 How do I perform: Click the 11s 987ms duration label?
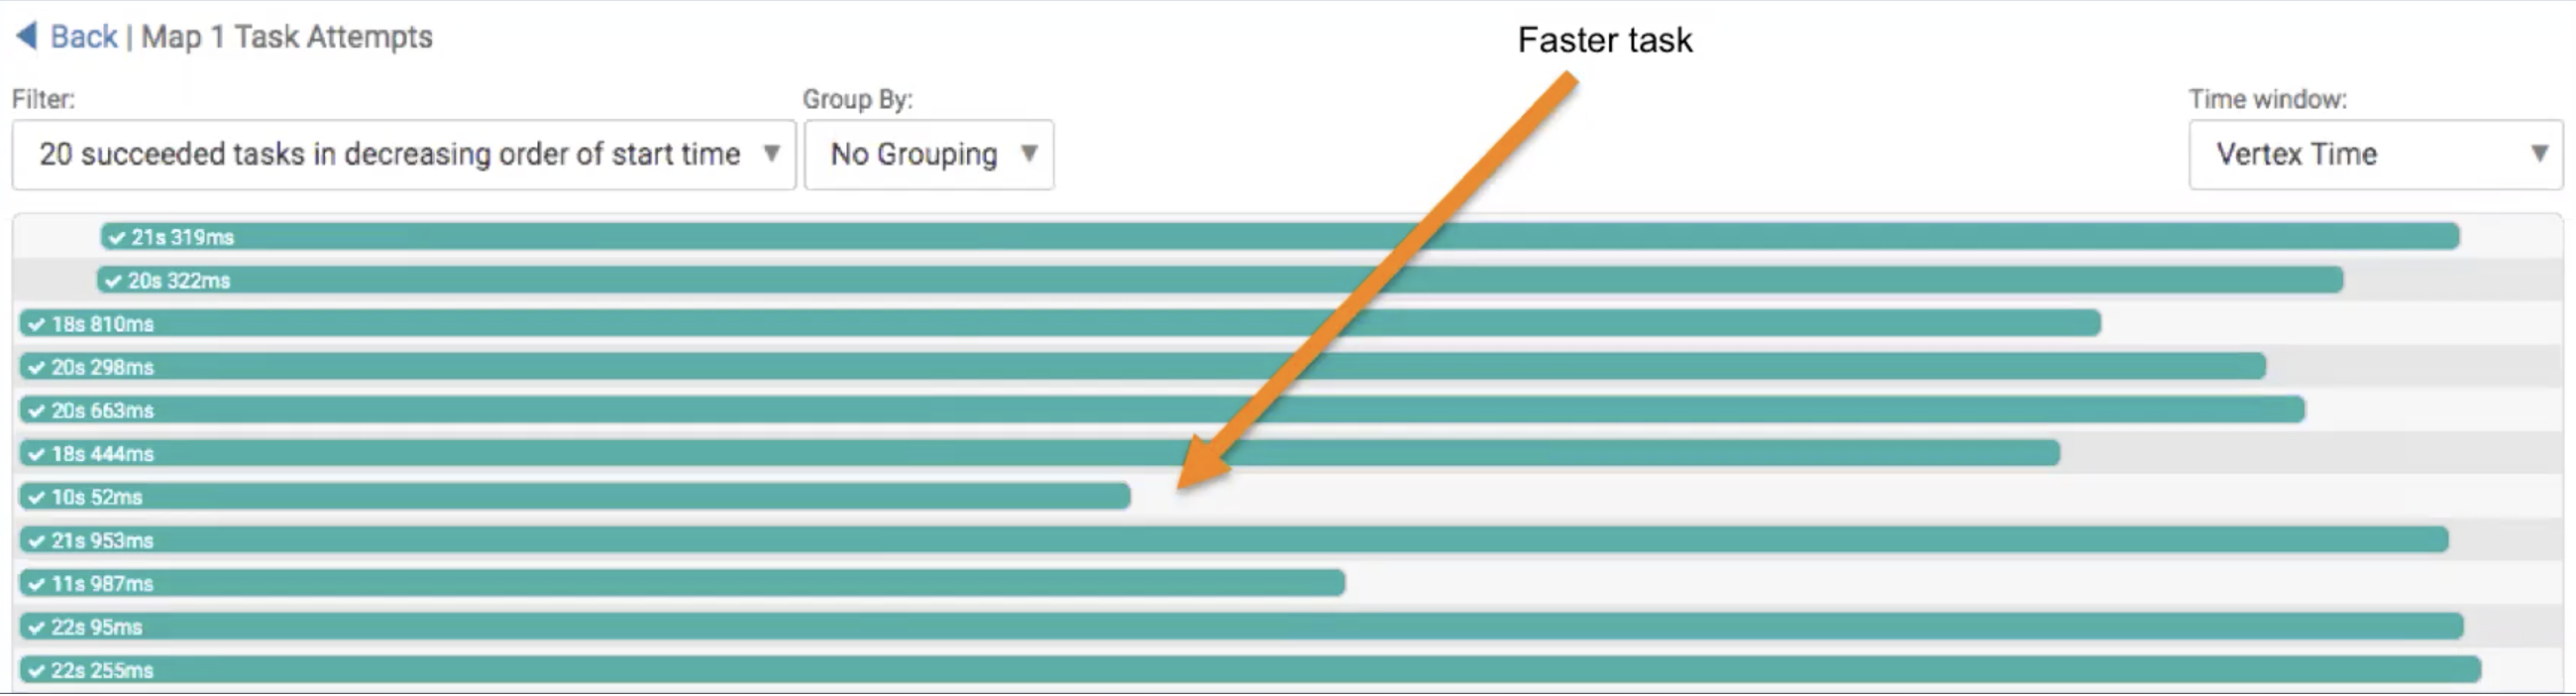102,584
